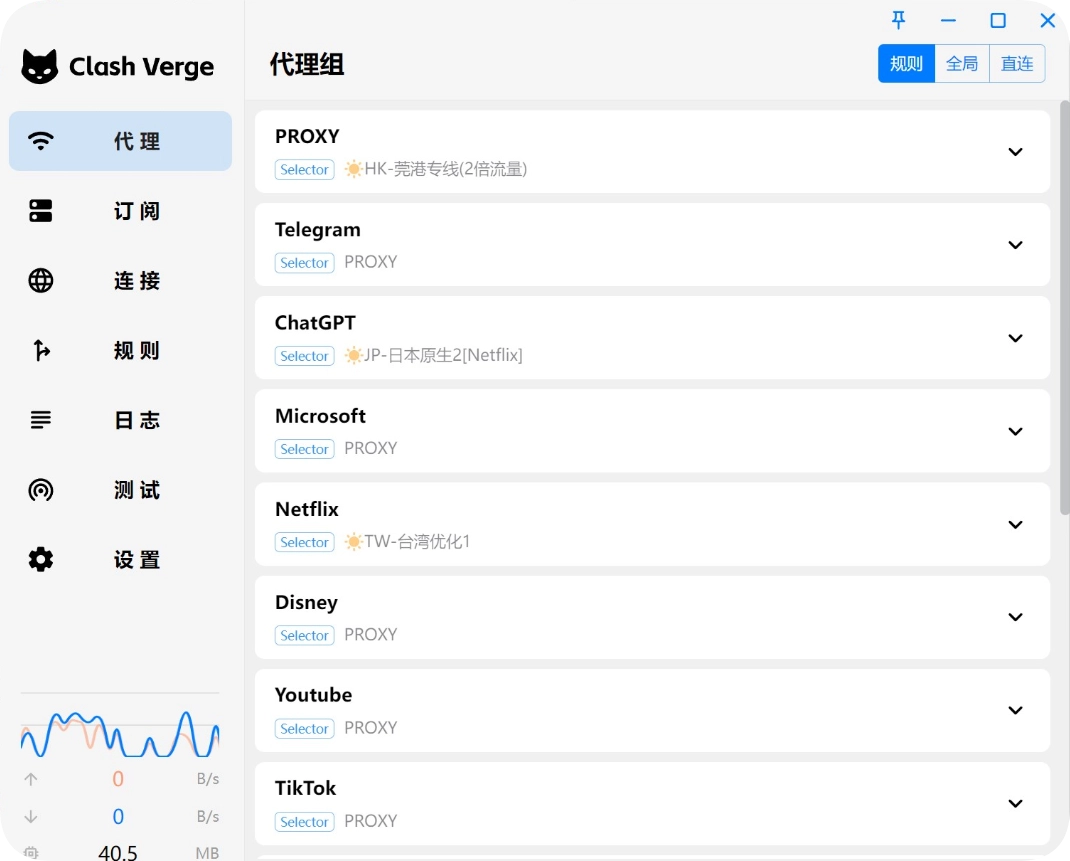The height and width of the screenshot is (861, 1070).
Task: Go to the 日志 logs page
Action: click(x=137, y=420)
